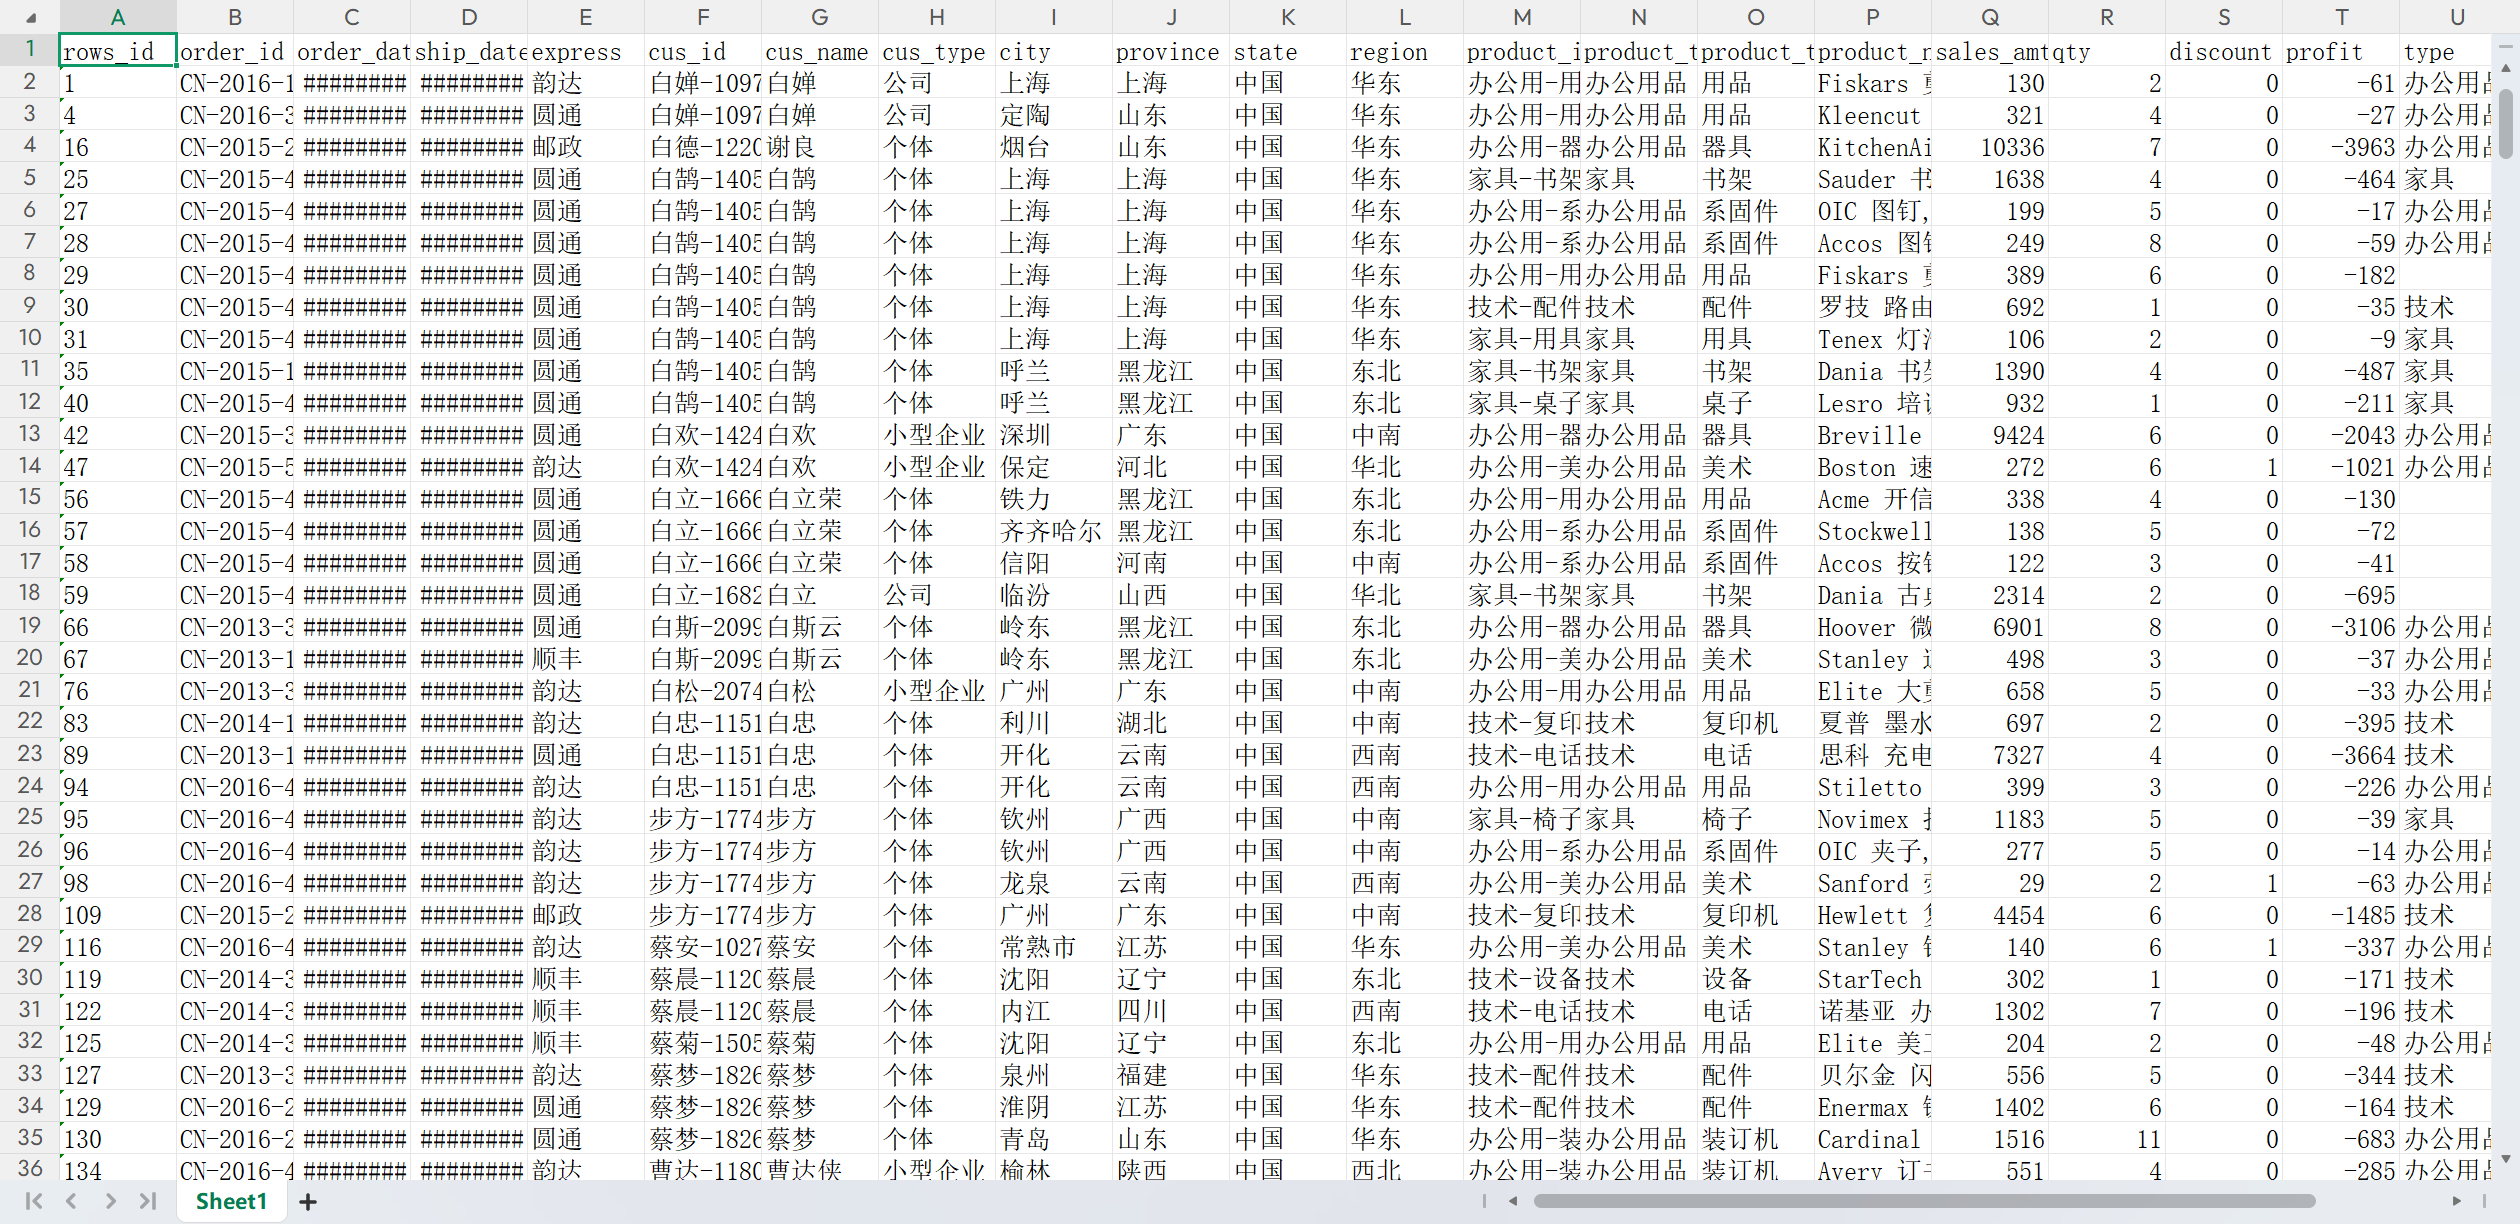This screenshot has height=1224, width=2520.
Task: Select province cell 福建
Action: [x=1171, y=1075]
